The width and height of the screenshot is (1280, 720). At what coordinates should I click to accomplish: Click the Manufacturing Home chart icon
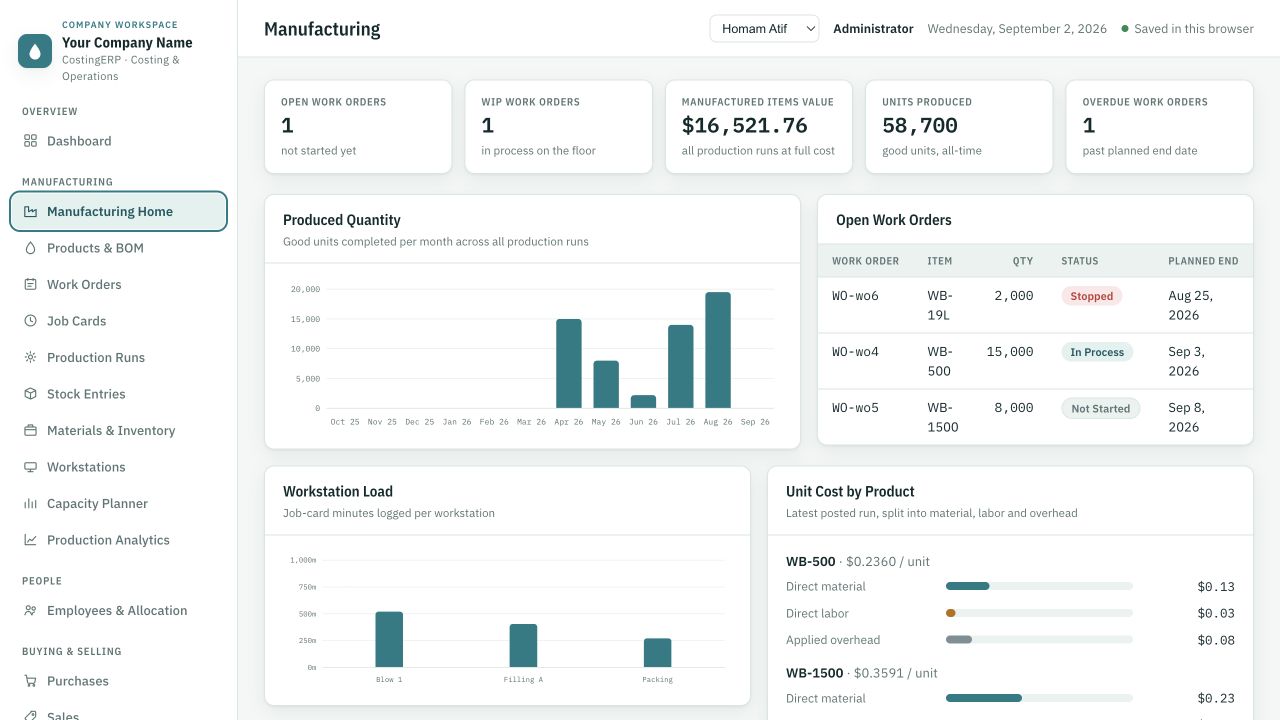coord(30,211)
